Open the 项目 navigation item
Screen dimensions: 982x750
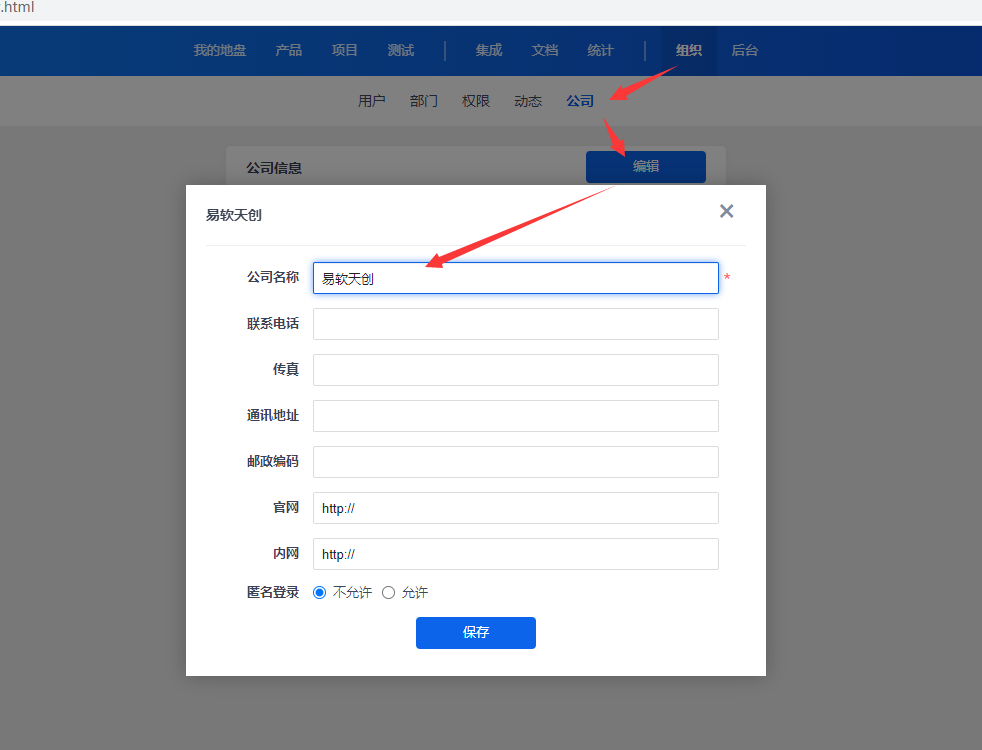[x=345, y=50]
